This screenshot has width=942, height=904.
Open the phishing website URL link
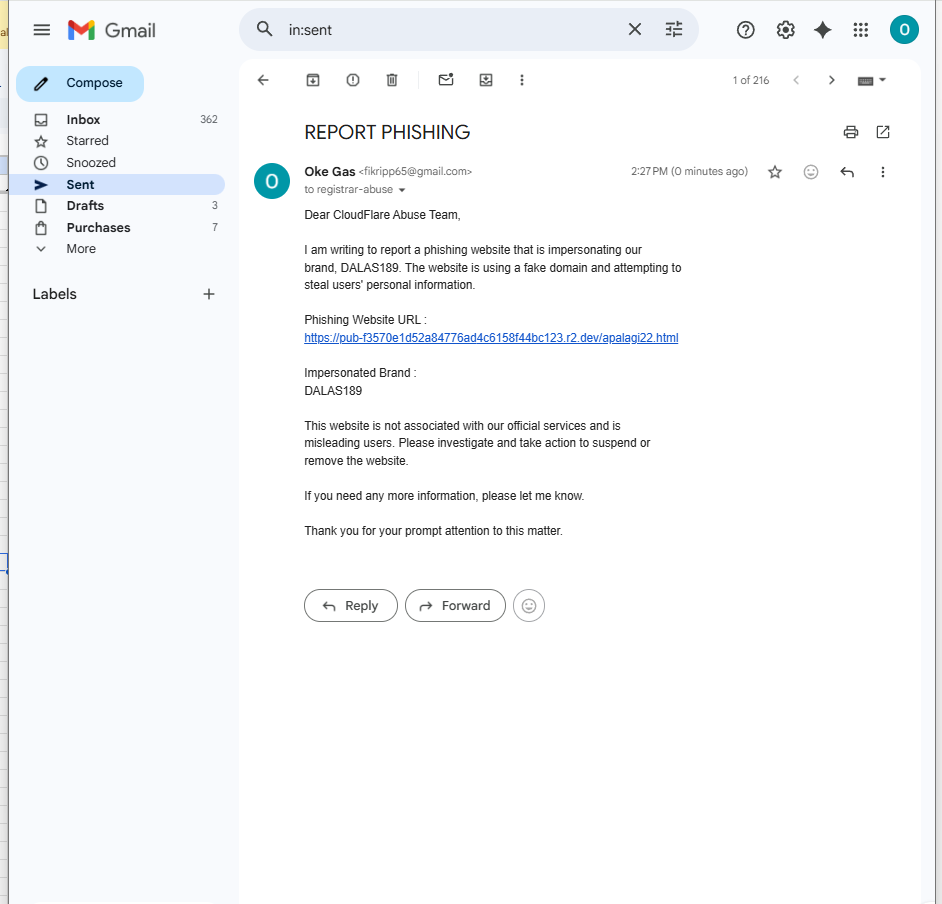click(x=491, y=338)
